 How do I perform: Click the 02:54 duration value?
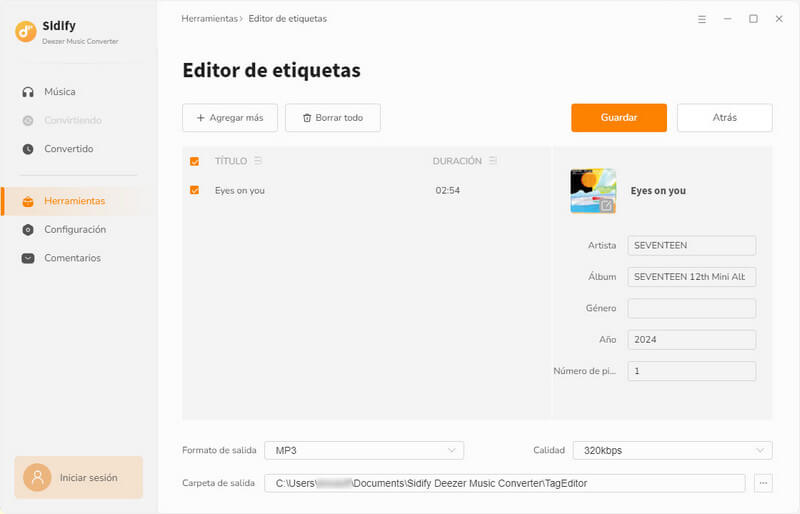447,190
